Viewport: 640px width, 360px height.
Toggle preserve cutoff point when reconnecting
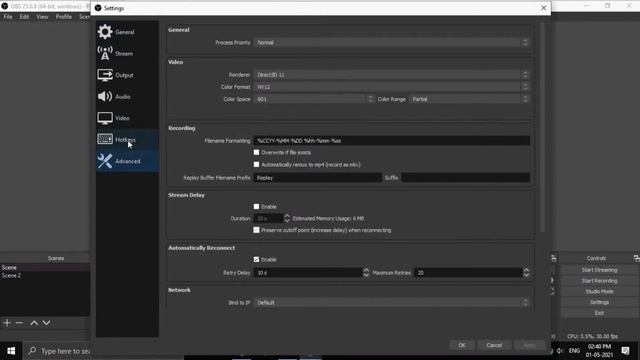(256, 230)
